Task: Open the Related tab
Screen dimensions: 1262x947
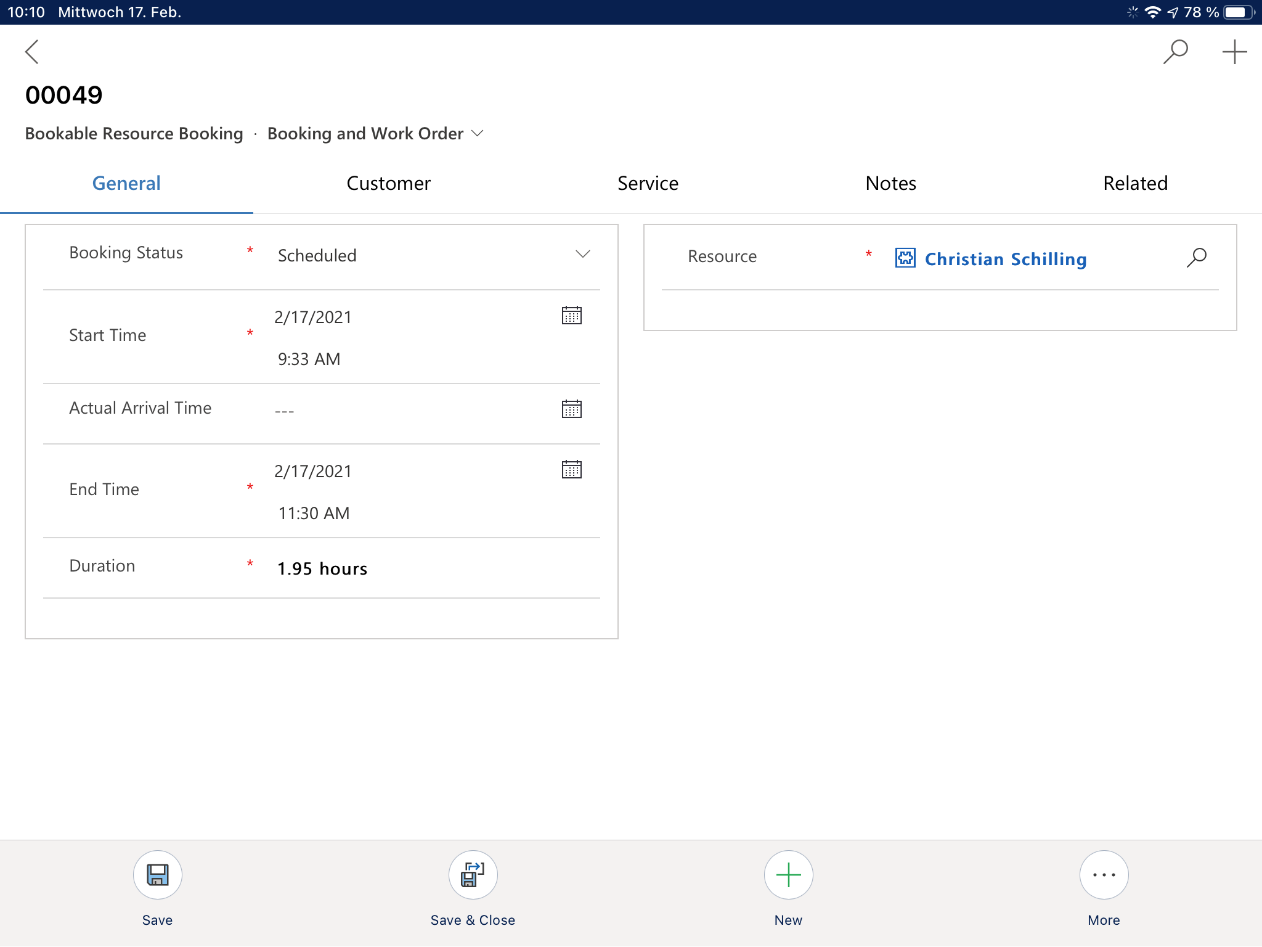Action: [1135, 184]
